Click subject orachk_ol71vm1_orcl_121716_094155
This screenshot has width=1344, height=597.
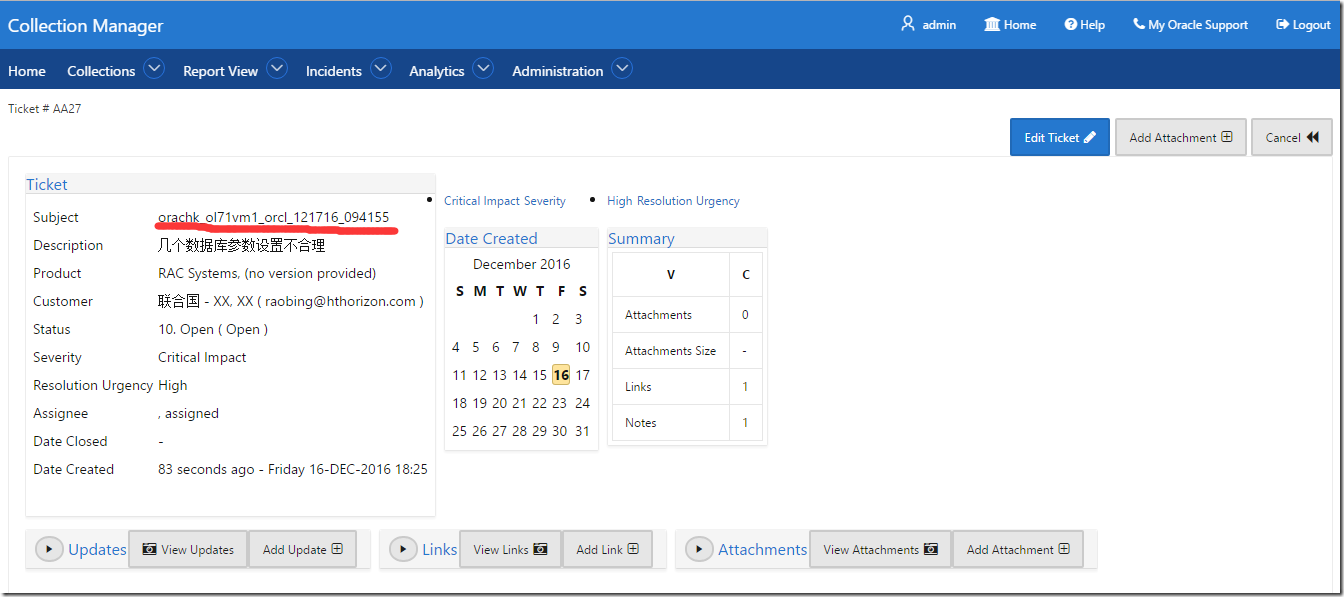273,217
